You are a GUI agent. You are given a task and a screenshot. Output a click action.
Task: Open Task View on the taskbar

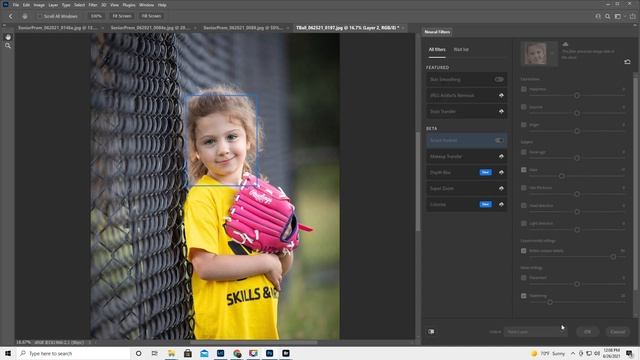[155, 353]
